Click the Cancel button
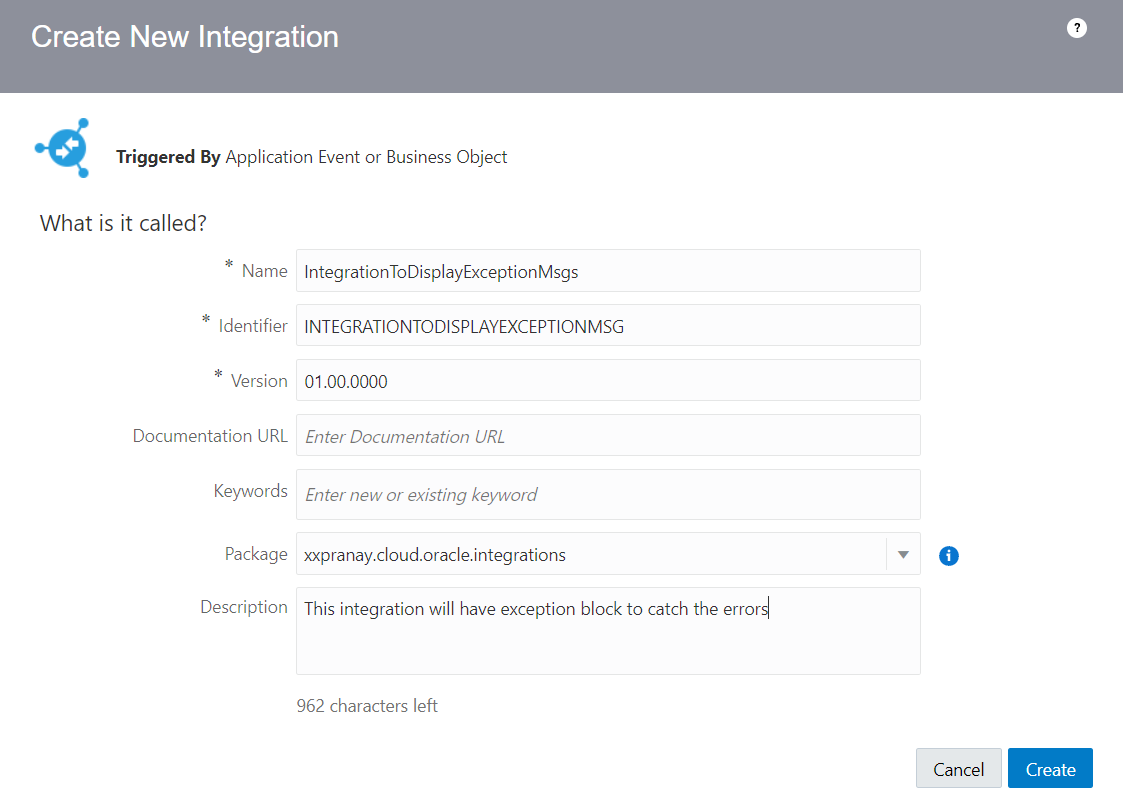Viewport: 1123px width, 795px height. pyautogui.click(x=958, y=768)
